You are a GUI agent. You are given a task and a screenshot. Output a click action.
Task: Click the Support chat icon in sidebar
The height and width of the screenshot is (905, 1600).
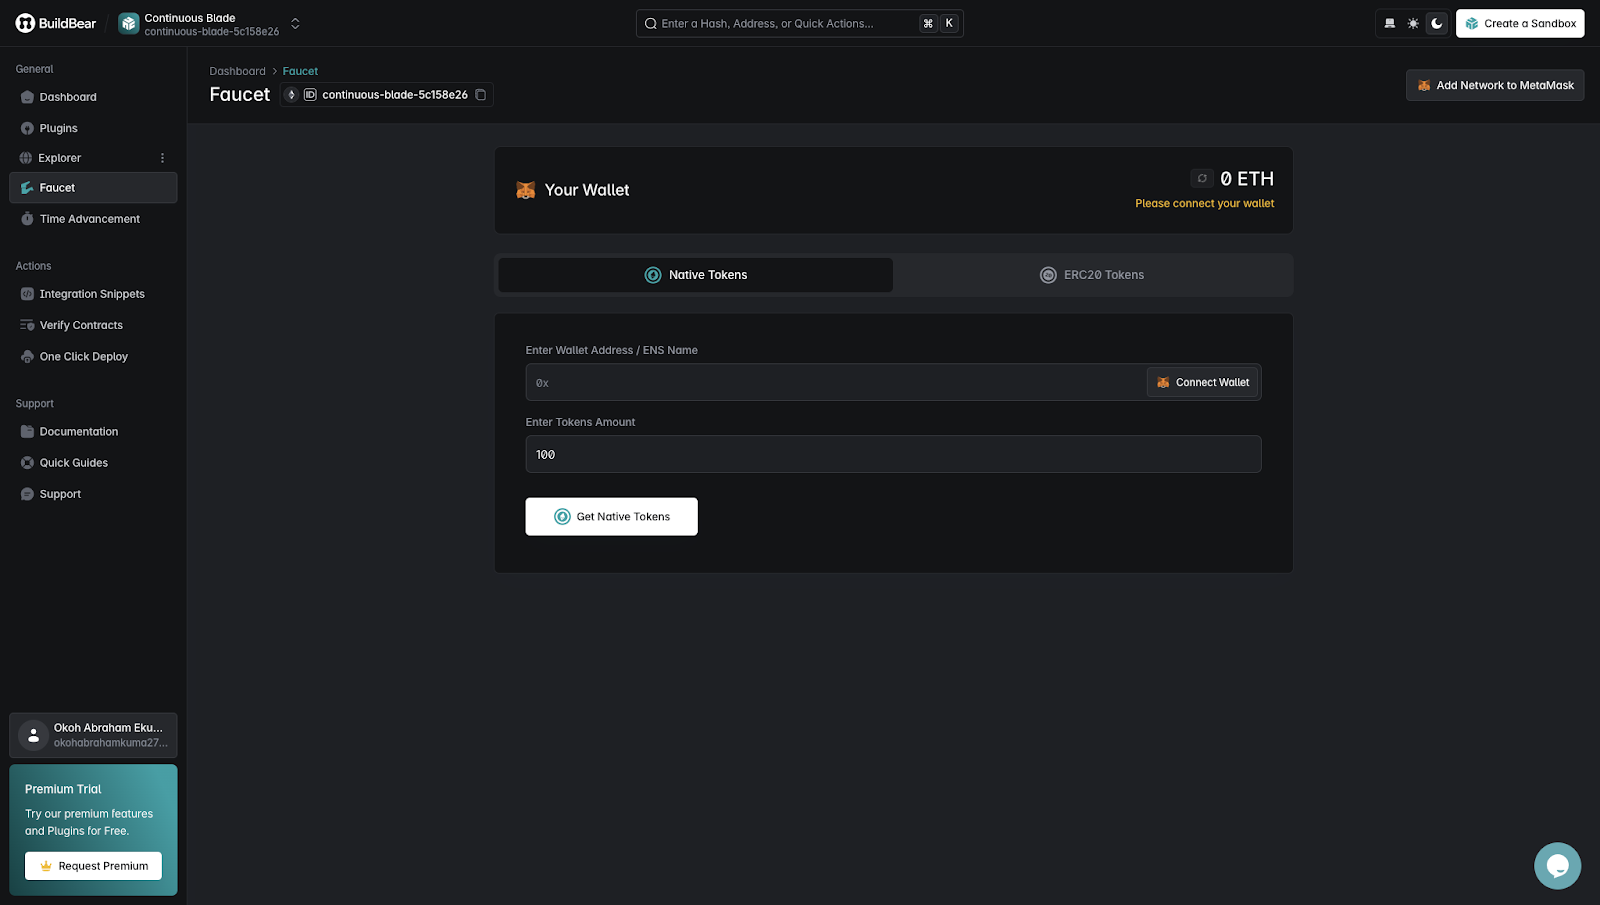pyautogui.click(x=27, y=494)
